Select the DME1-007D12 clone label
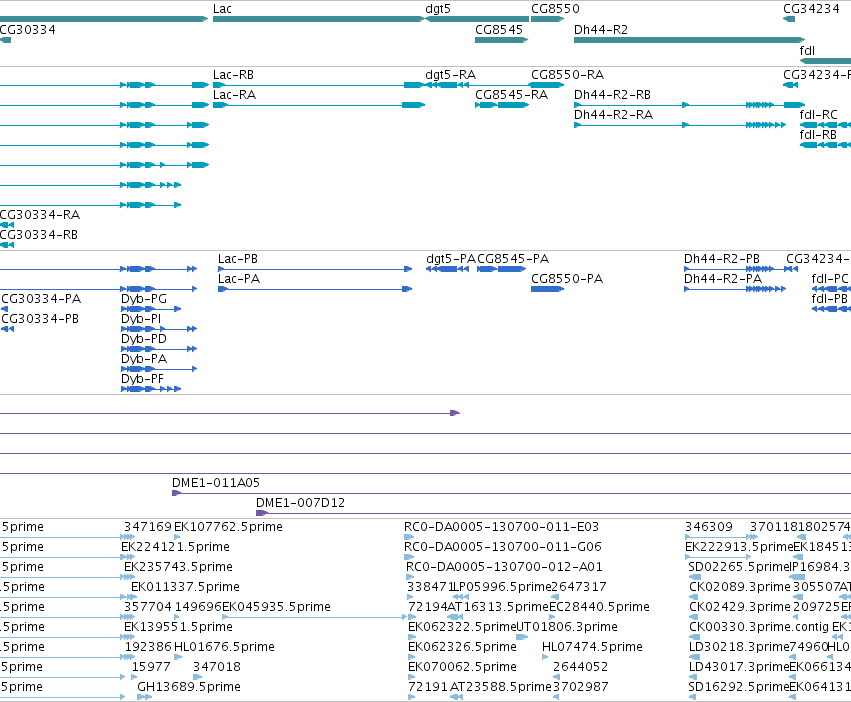Screen dimensions: 851x702 (300, 503)
